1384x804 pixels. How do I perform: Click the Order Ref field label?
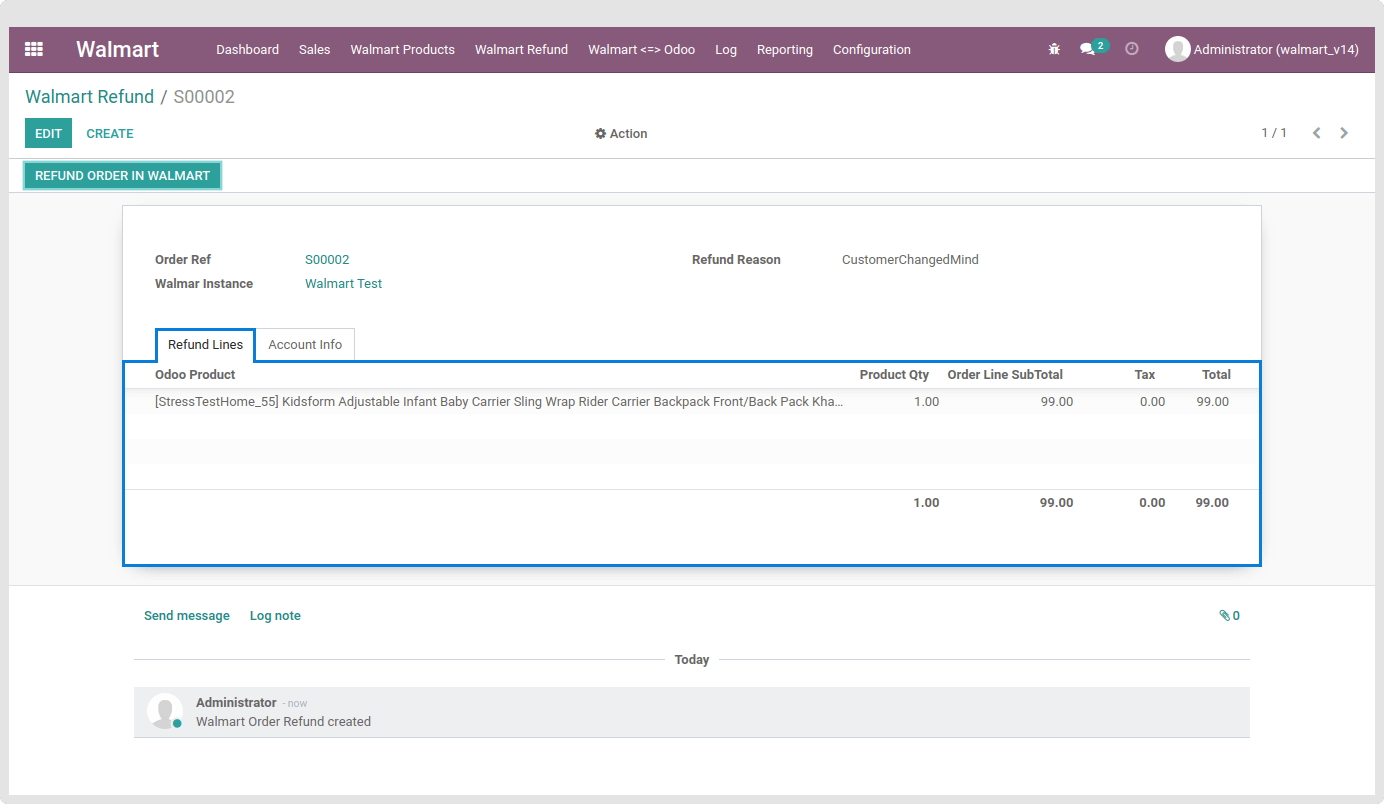(x=183, y=260)
